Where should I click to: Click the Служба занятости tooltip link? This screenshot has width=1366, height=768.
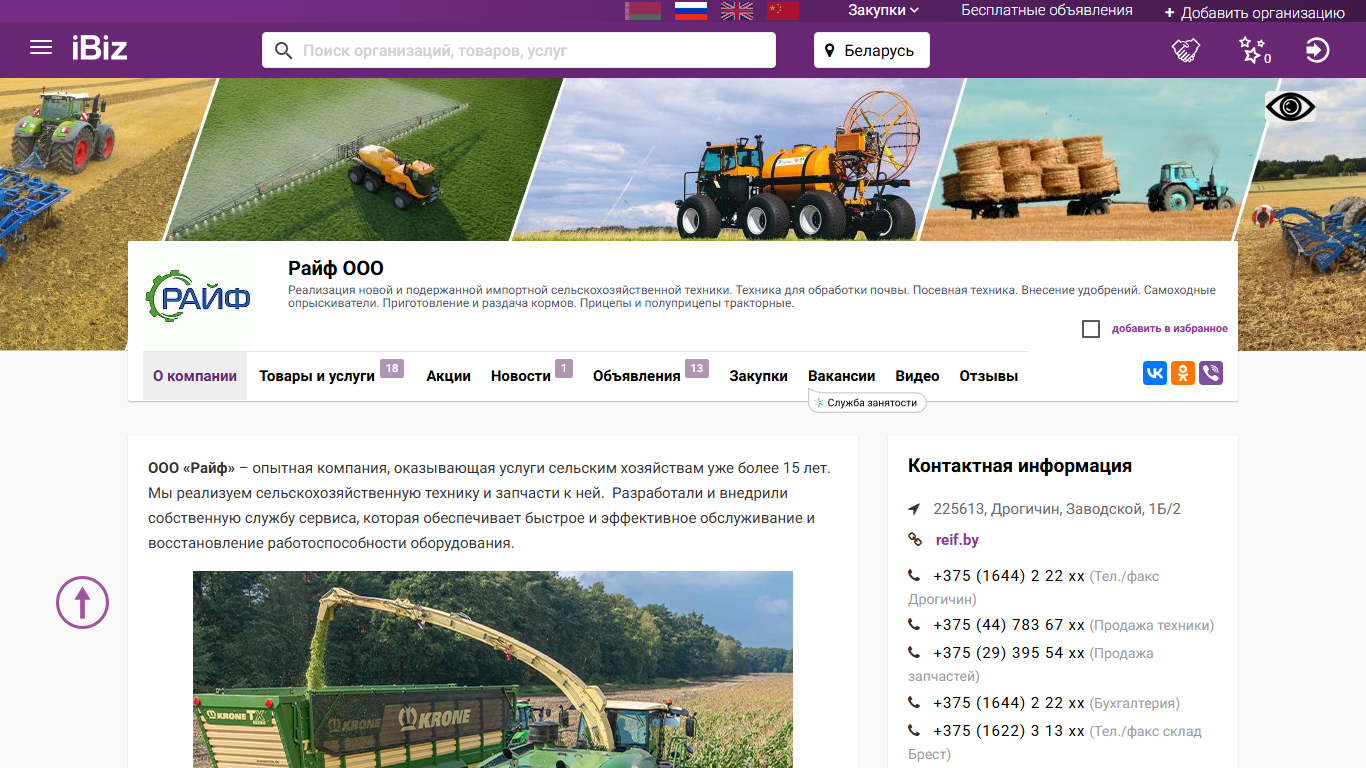tap(868, 402)
